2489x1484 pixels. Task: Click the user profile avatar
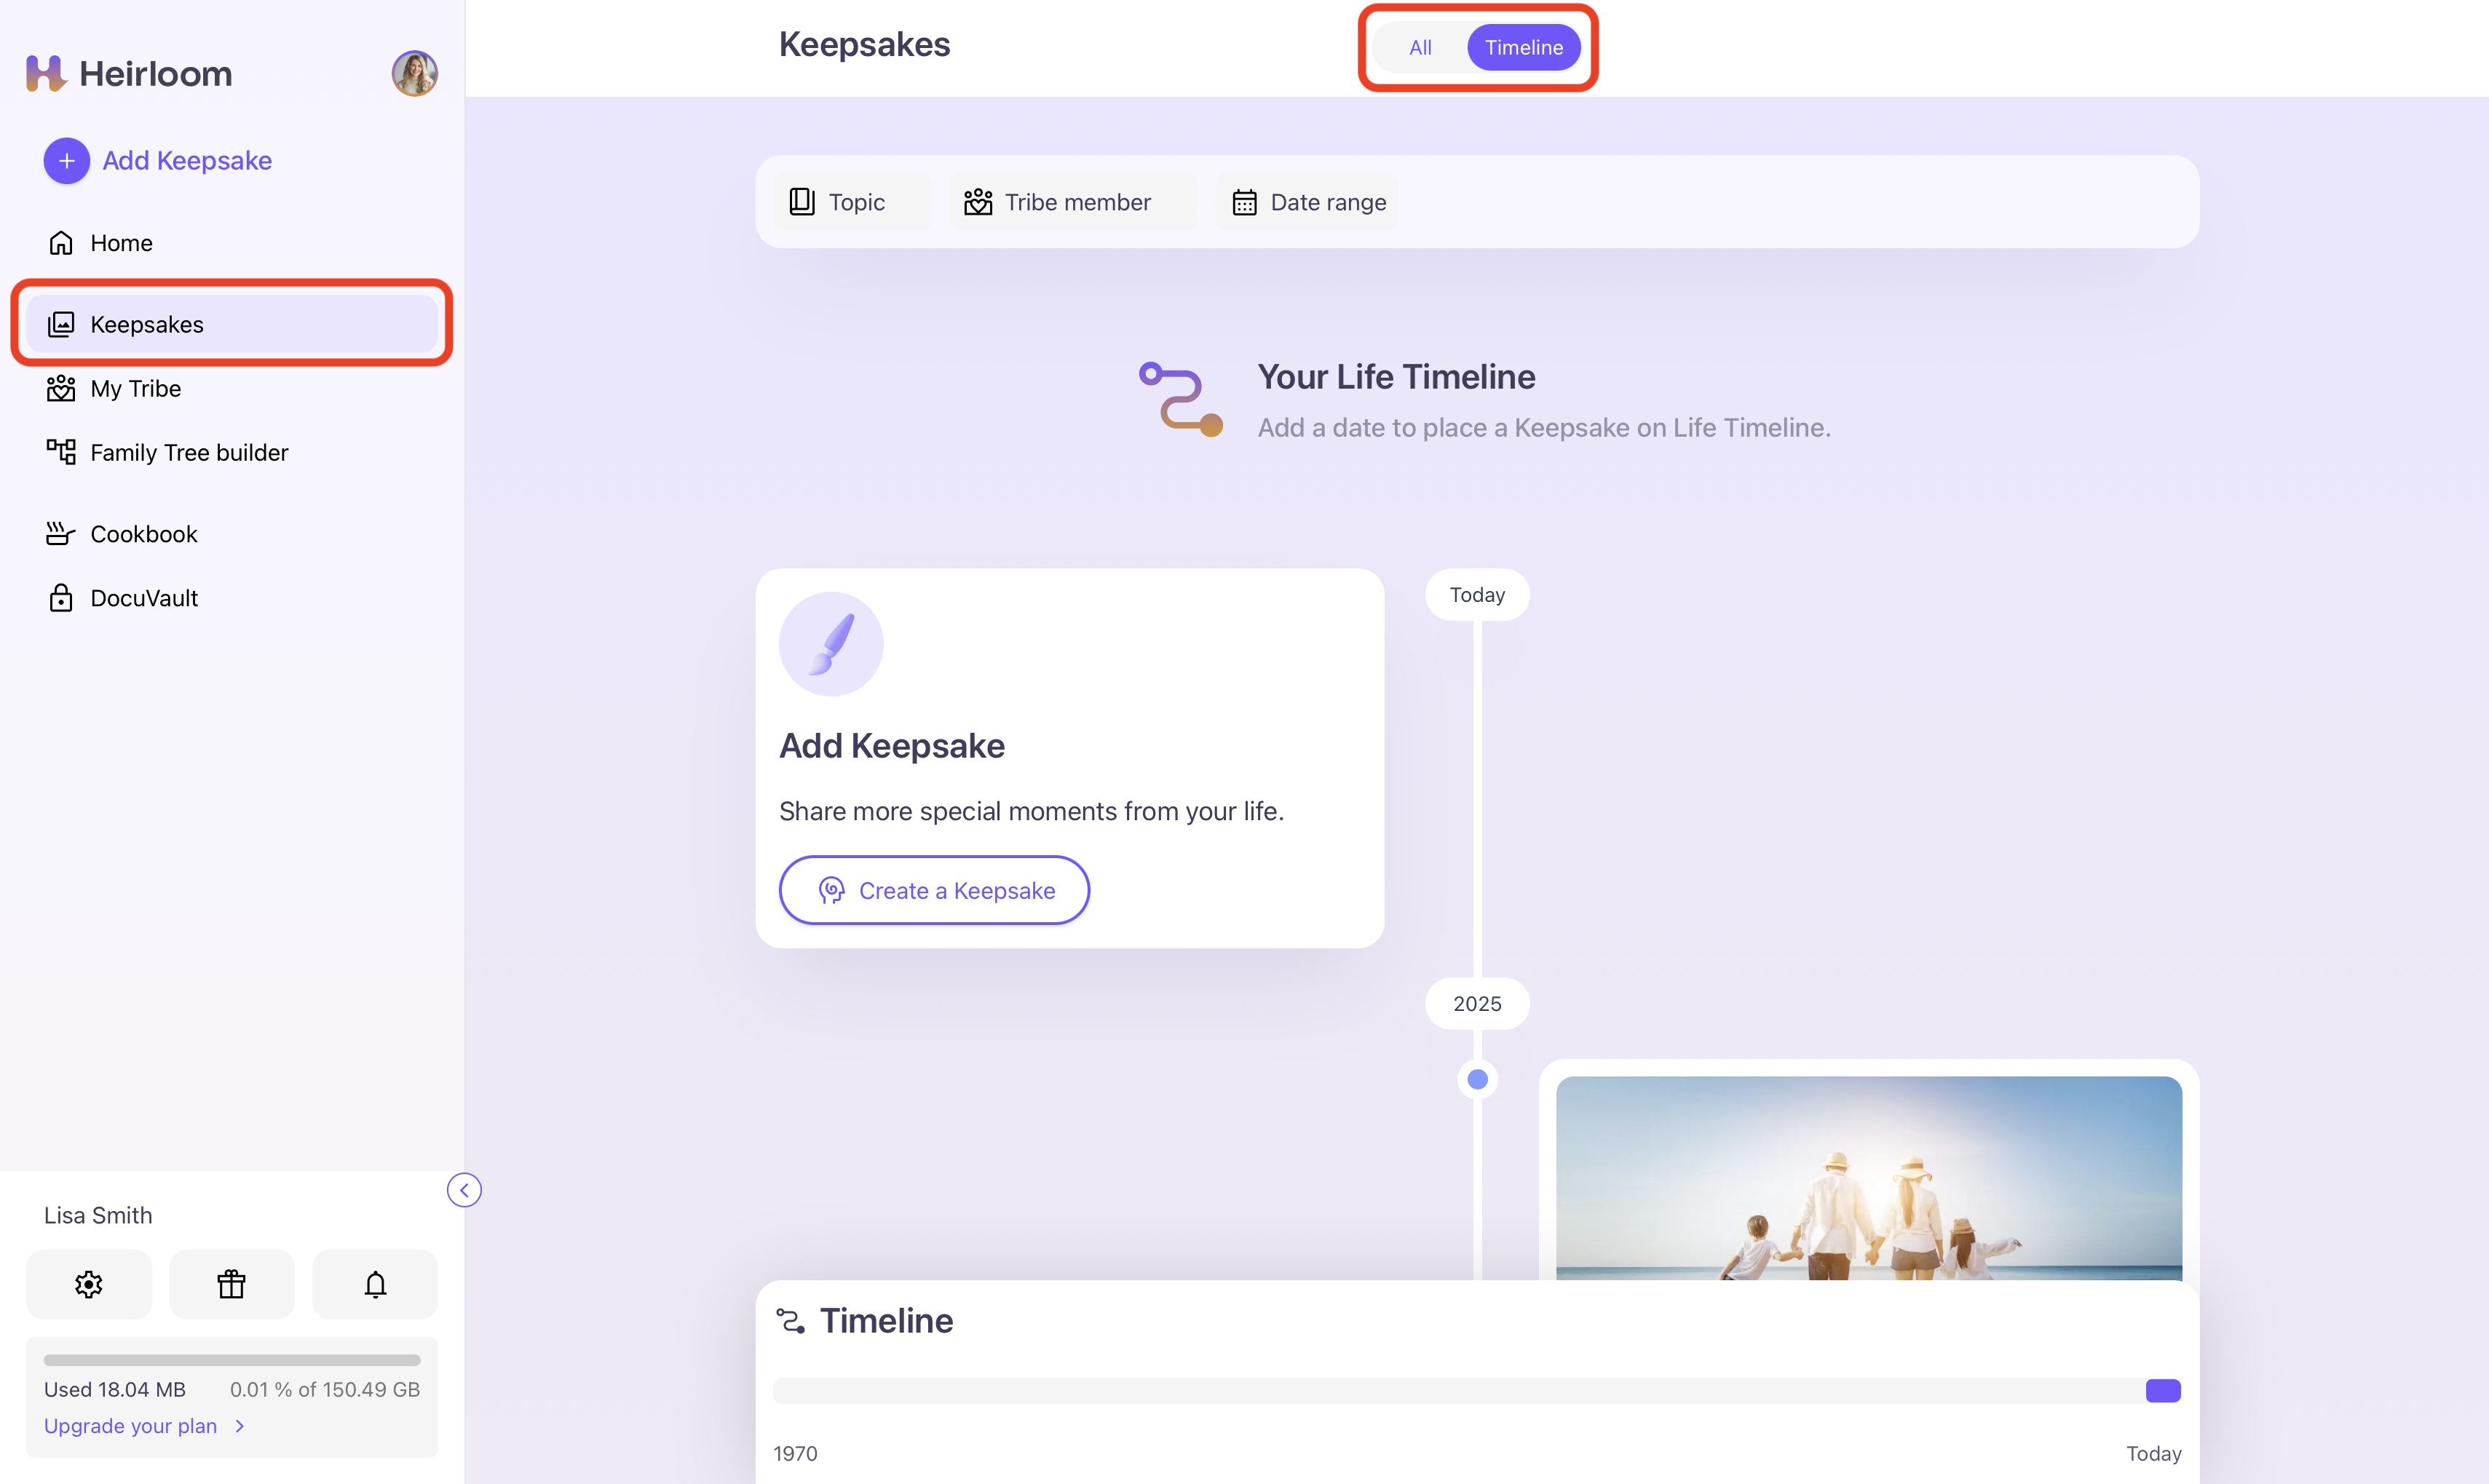point(414,73)
